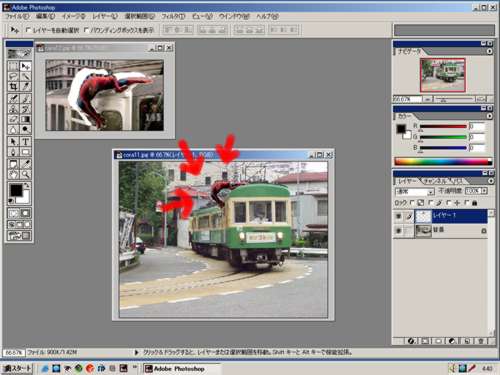The height and width of the screenshot is (375, 500).
Task: Select the Rectangle shape tool
Action: (x=25, y=152)
